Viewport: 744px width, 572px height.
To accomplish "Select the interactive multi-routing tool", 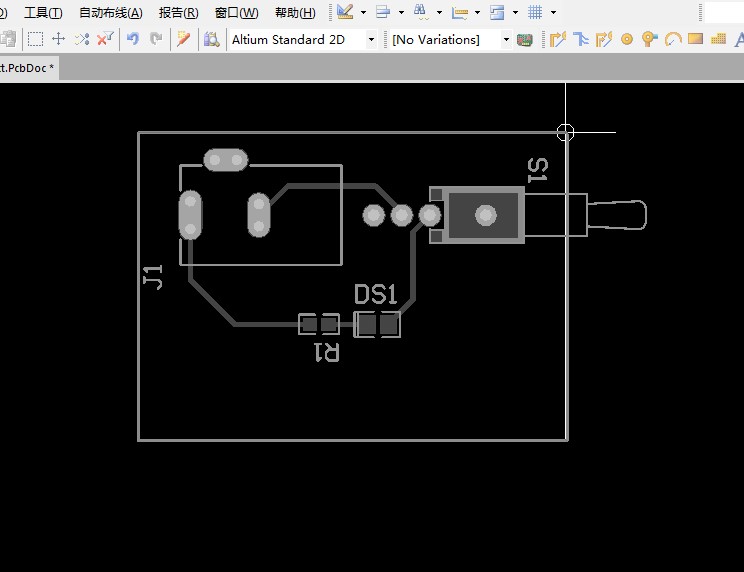I will click(581, 39).
